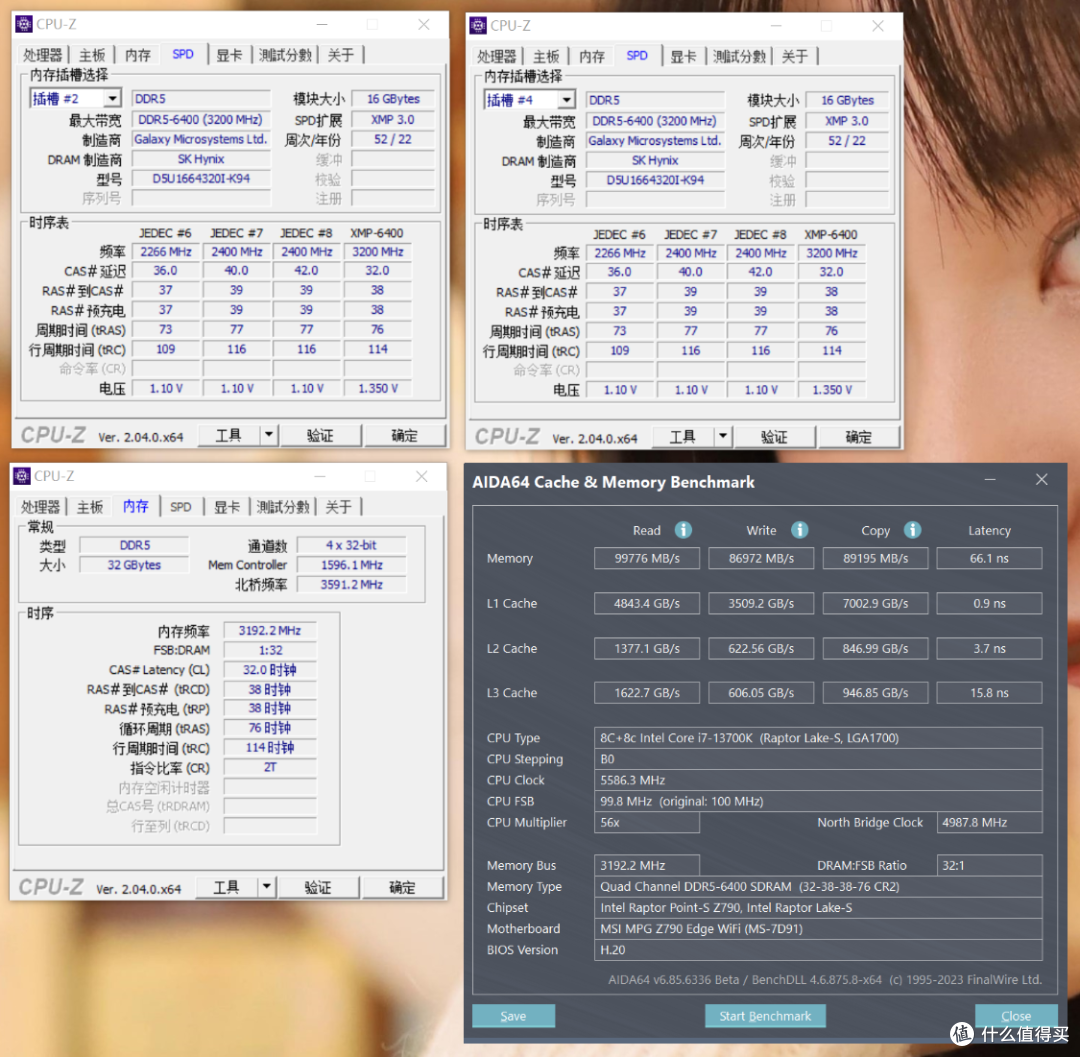Open 关于 tab in slot #4 CPU-Z window
The height and width of the screenshot is (1057, 1080).
pyautogui.click(x=794, y=56)
